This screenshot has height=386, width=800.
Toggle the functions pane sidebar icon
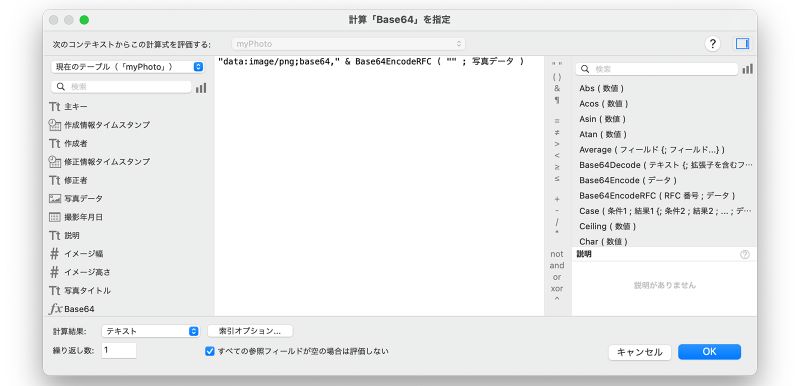(x=742, y=44)
